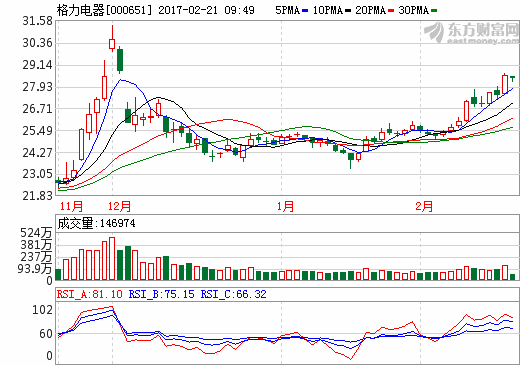
Task: Click the 31.58 price axis label
Action: point(37,21)
